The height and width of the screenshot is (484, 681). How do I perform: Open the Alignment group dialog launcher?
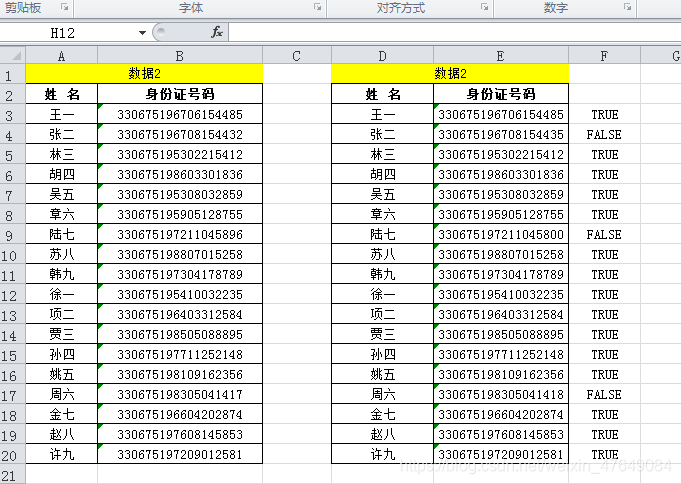click(x=484, y=7)
